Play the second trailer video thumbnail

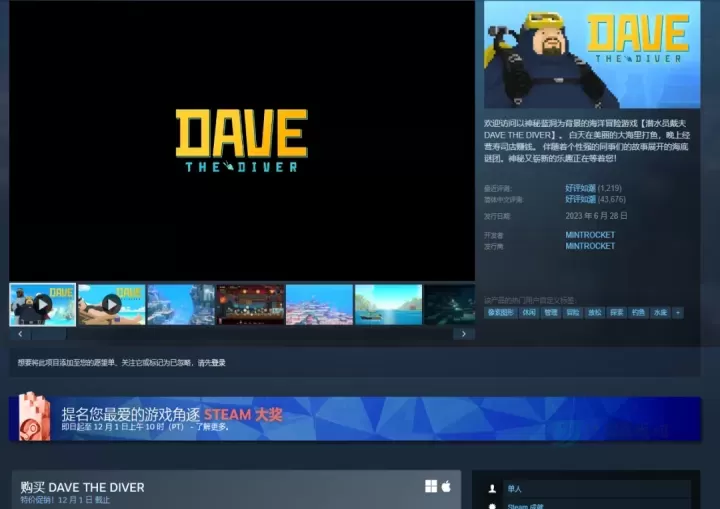pos(111,304)
